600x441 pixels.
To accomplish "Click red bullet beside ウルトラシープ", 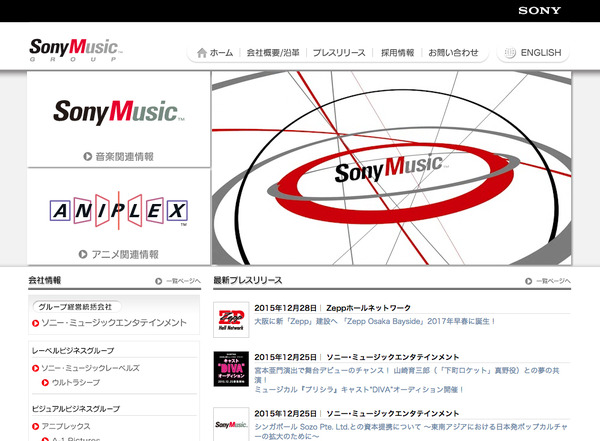I will [45, 382].
